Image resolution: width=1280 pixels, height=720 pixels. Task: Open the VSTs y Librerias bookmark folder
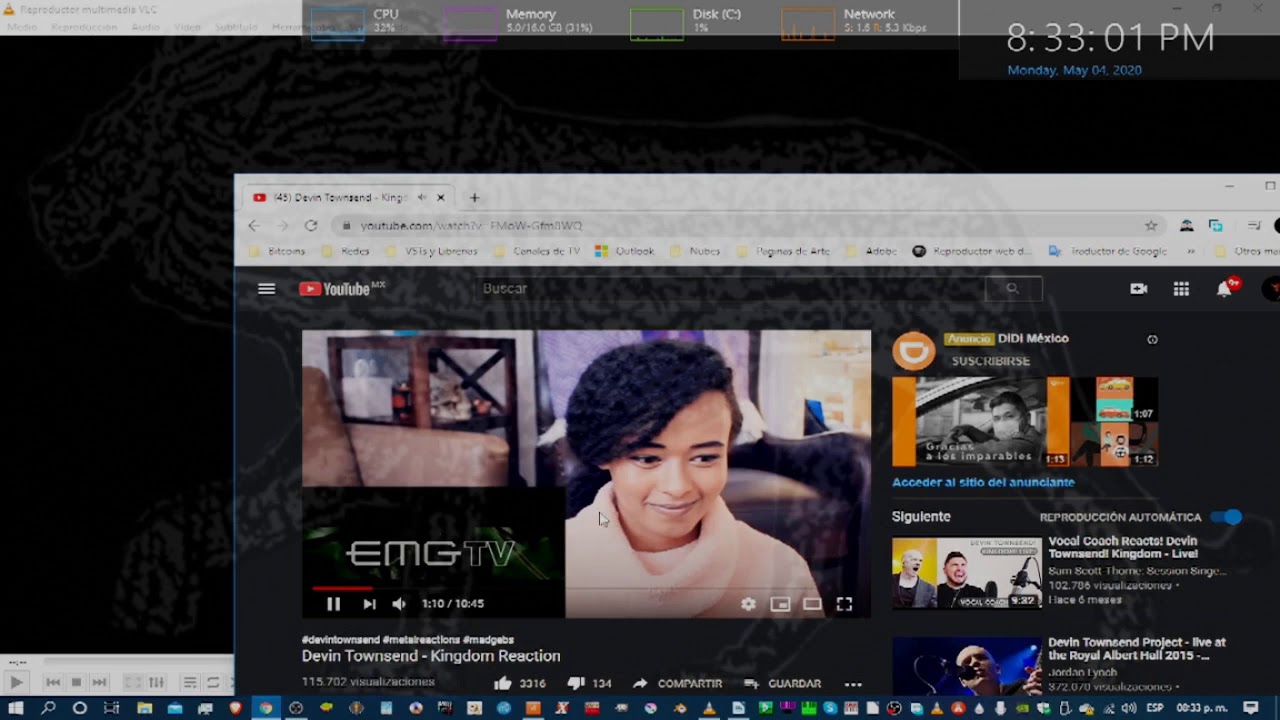coord(432,252)
